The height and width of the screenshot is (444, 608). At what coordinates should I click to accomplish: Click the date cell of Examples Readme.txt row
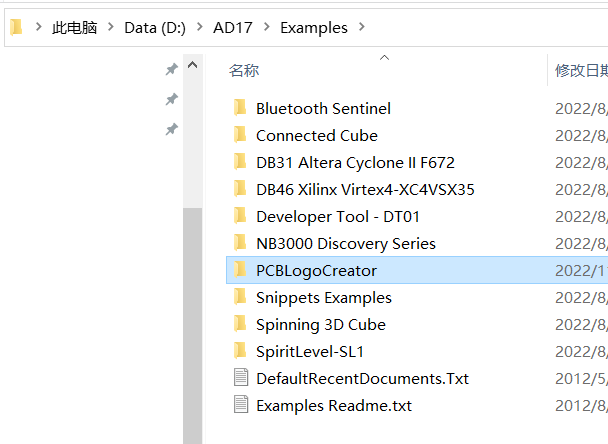point(581,406)
